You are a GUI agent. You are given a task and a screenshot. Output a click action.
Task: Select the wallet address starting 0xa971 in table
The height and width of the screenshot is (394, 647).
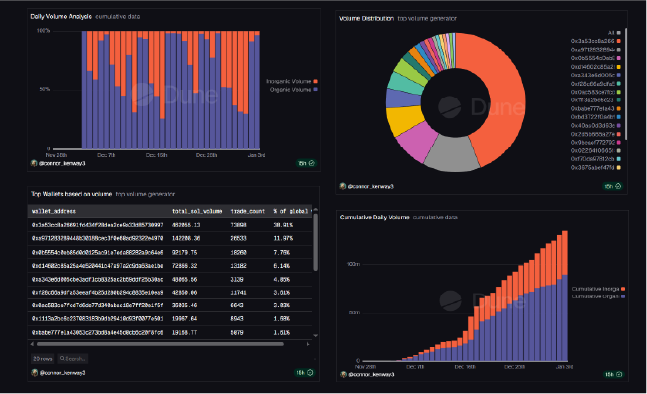[x=97, y=238]
